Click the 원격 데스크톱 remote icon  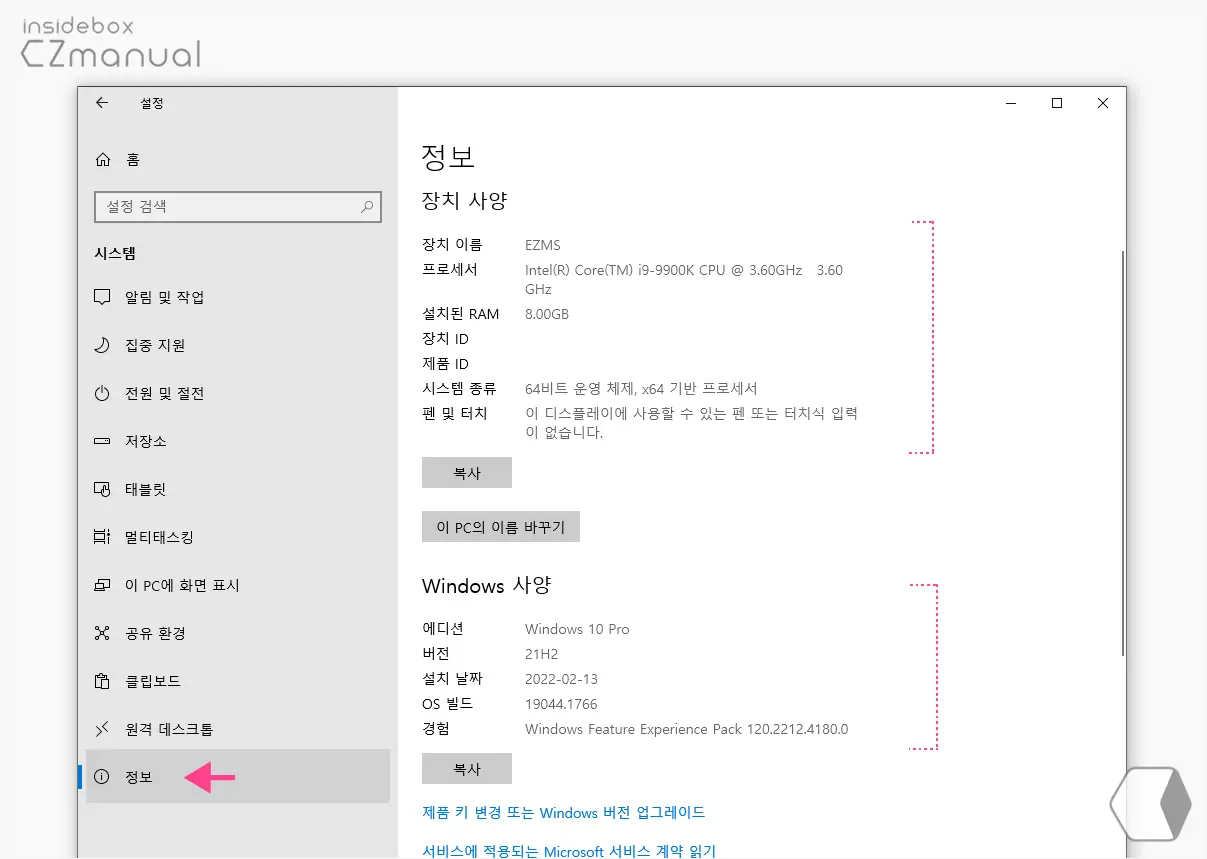click(x=102, y=729)
